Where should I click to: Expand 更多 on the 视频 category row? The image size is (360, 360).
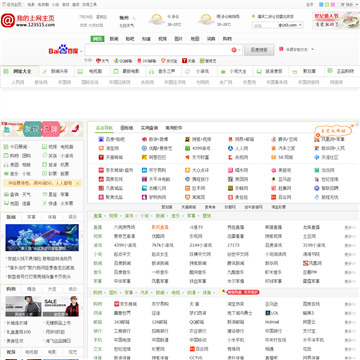click(x=350, y=237)
